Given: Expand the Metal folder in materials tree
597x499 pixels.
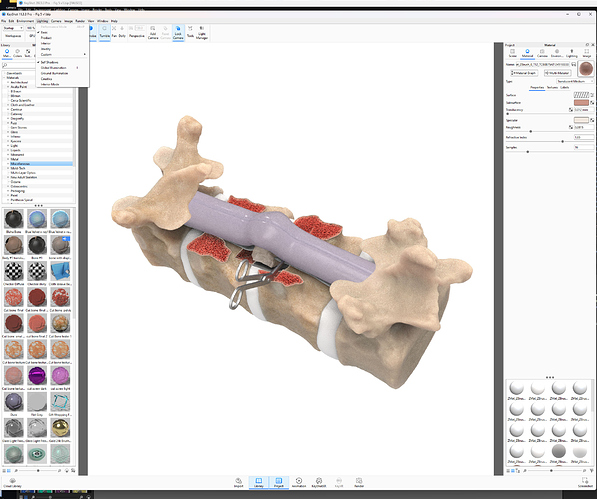Looking at the screenshot, I should point(8,159).
